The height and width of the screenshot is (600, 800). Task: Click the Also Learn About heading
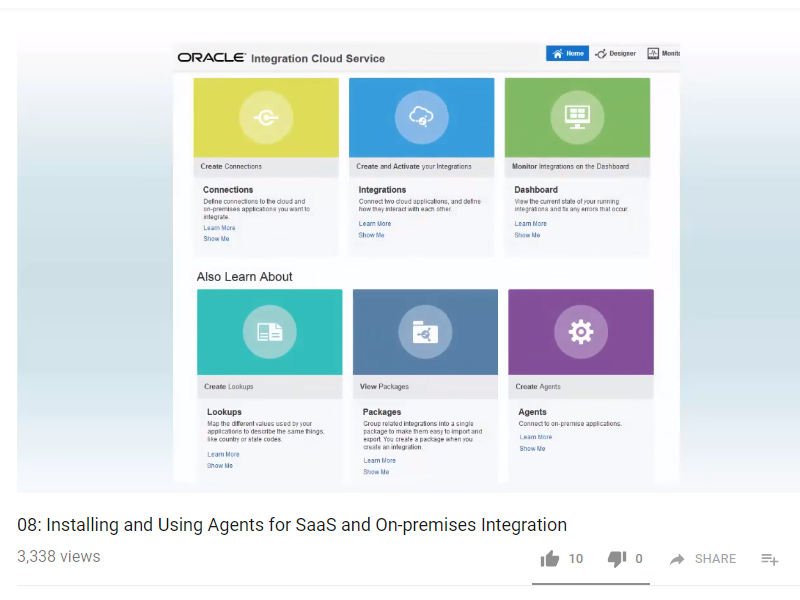(x=244, y=277)
